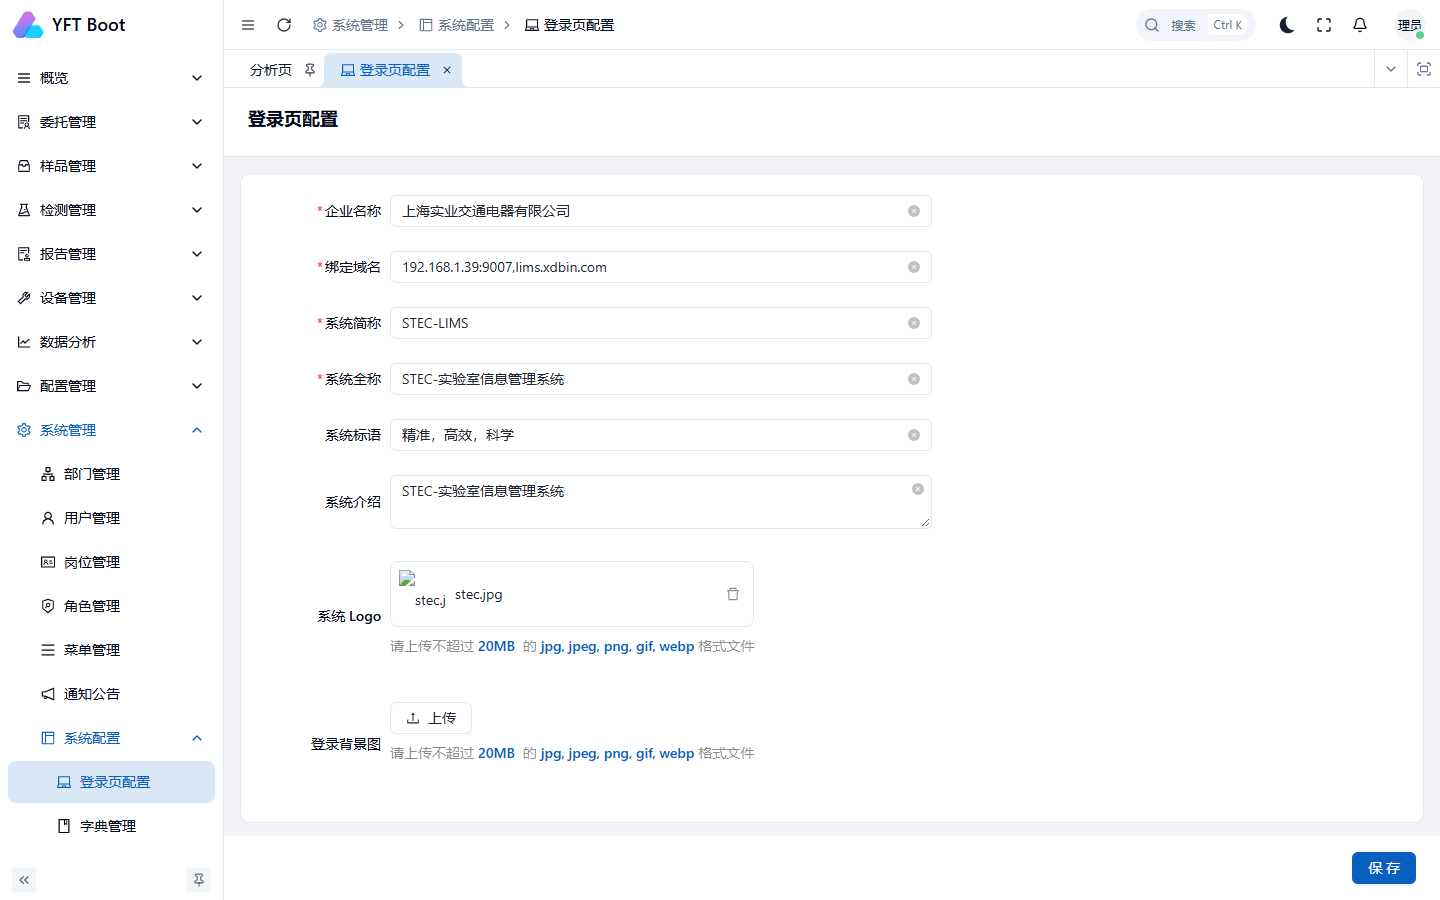This screenshot has width=1440, height=900.
Task: Open the notifications bell
Action: point(1360,25)
